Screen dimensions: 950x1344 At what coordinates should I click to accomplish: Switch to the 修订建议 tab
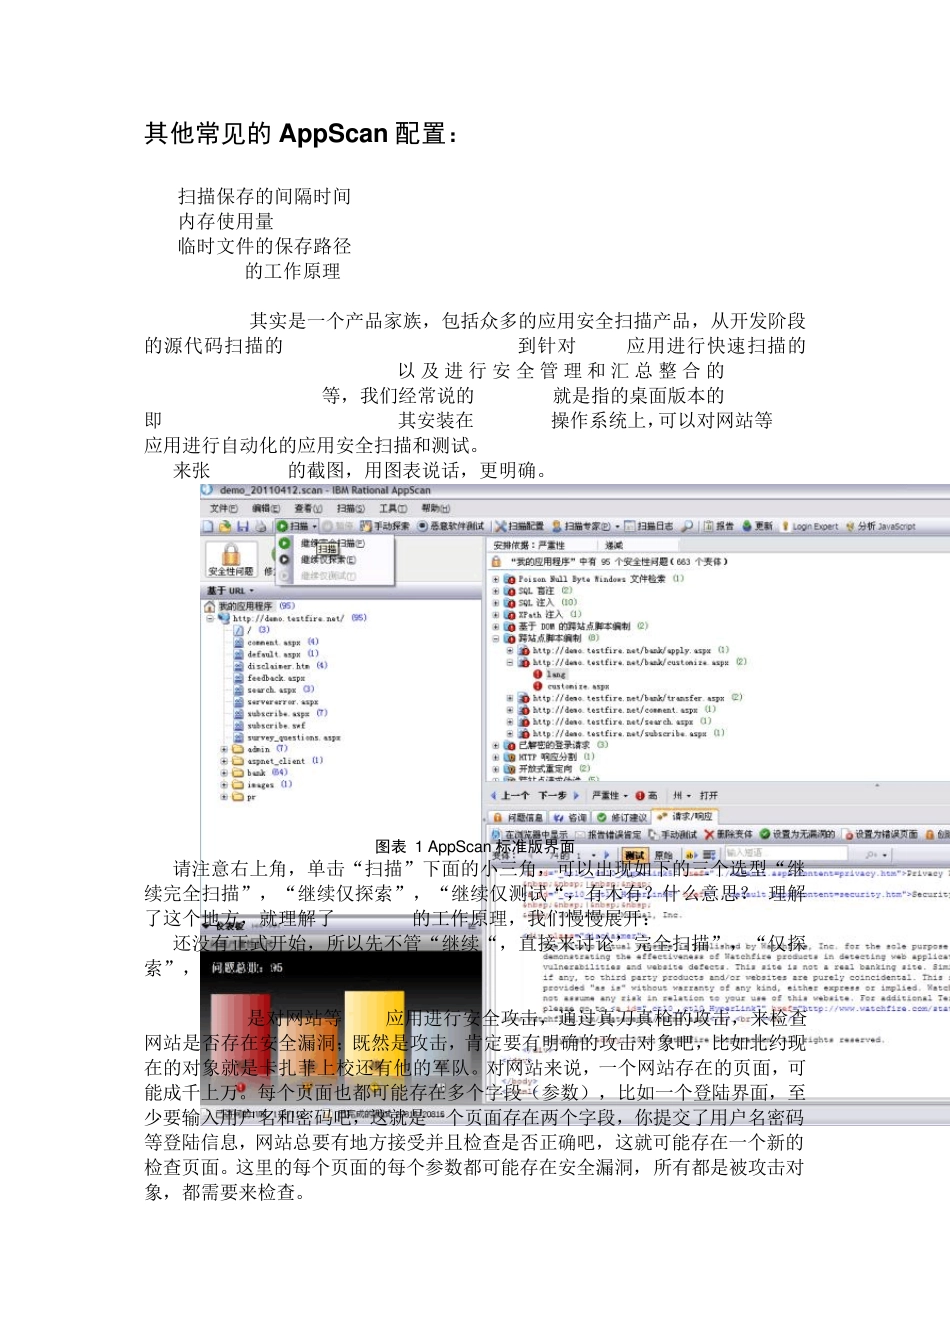(622, 817)
